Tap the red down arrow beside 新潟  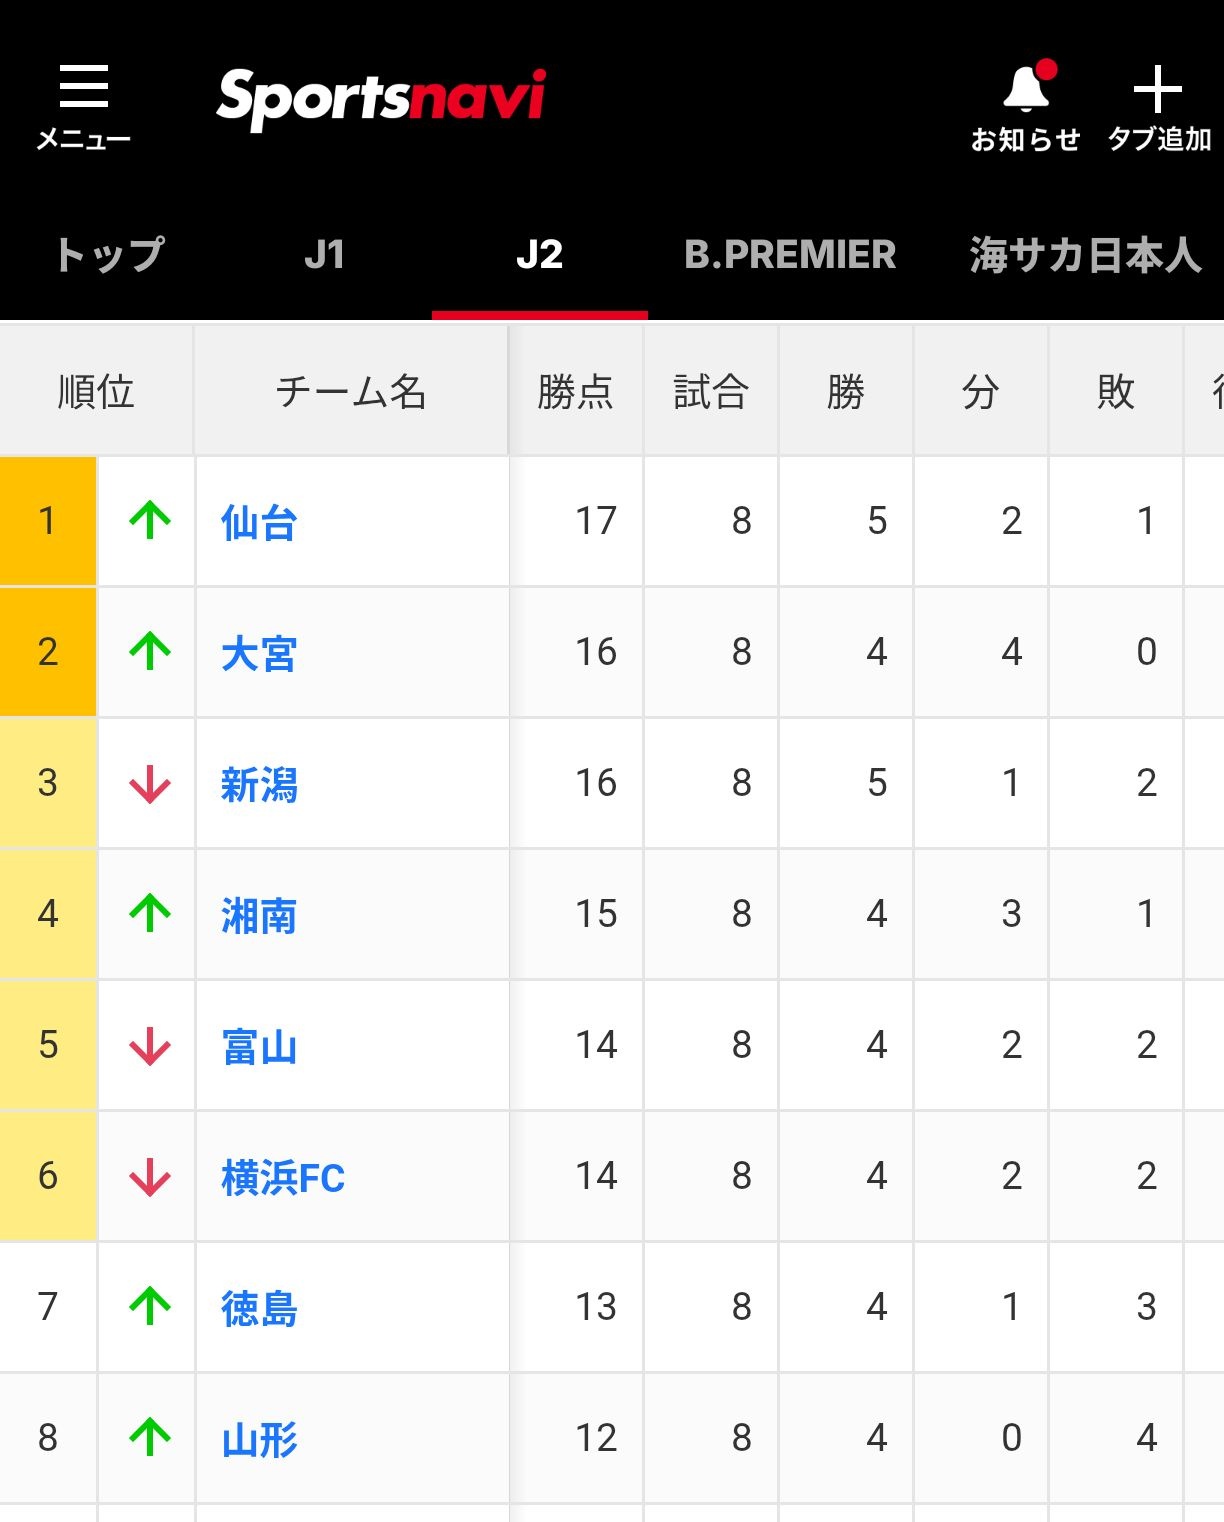pos(150,783)
